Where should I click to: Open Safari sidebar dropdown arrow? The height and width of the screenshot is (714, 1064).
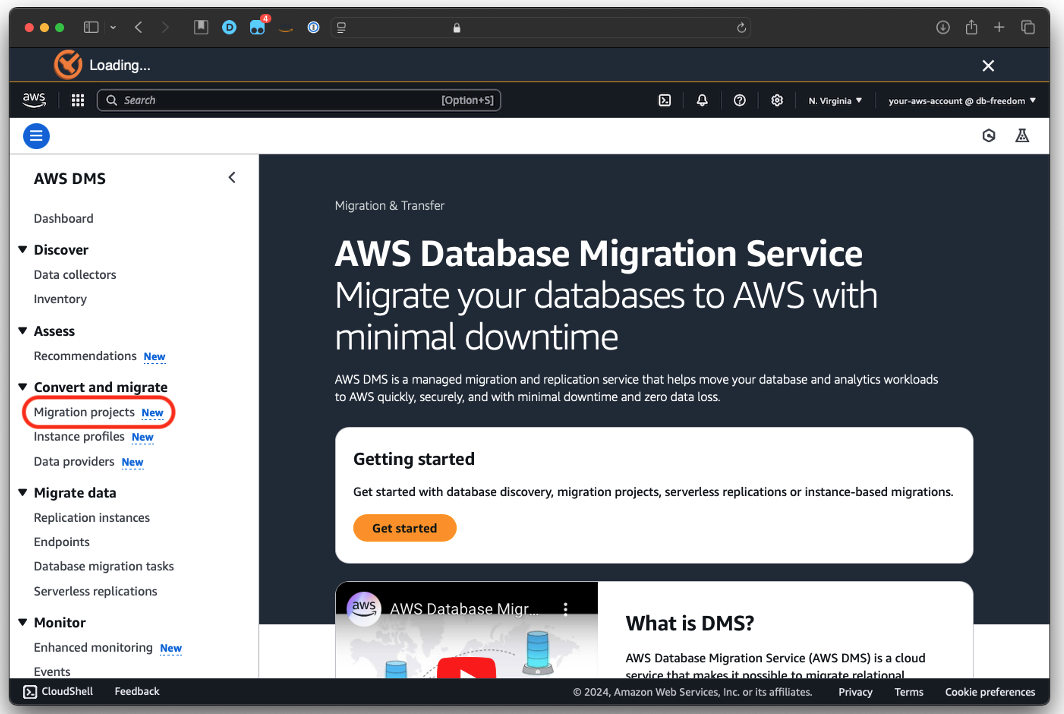113,27
